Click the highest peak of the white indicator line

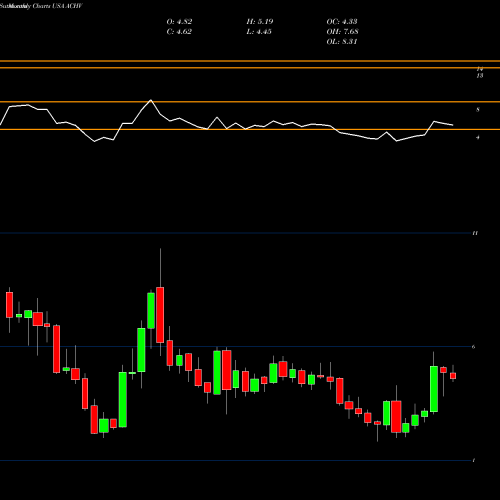(151, 100)
